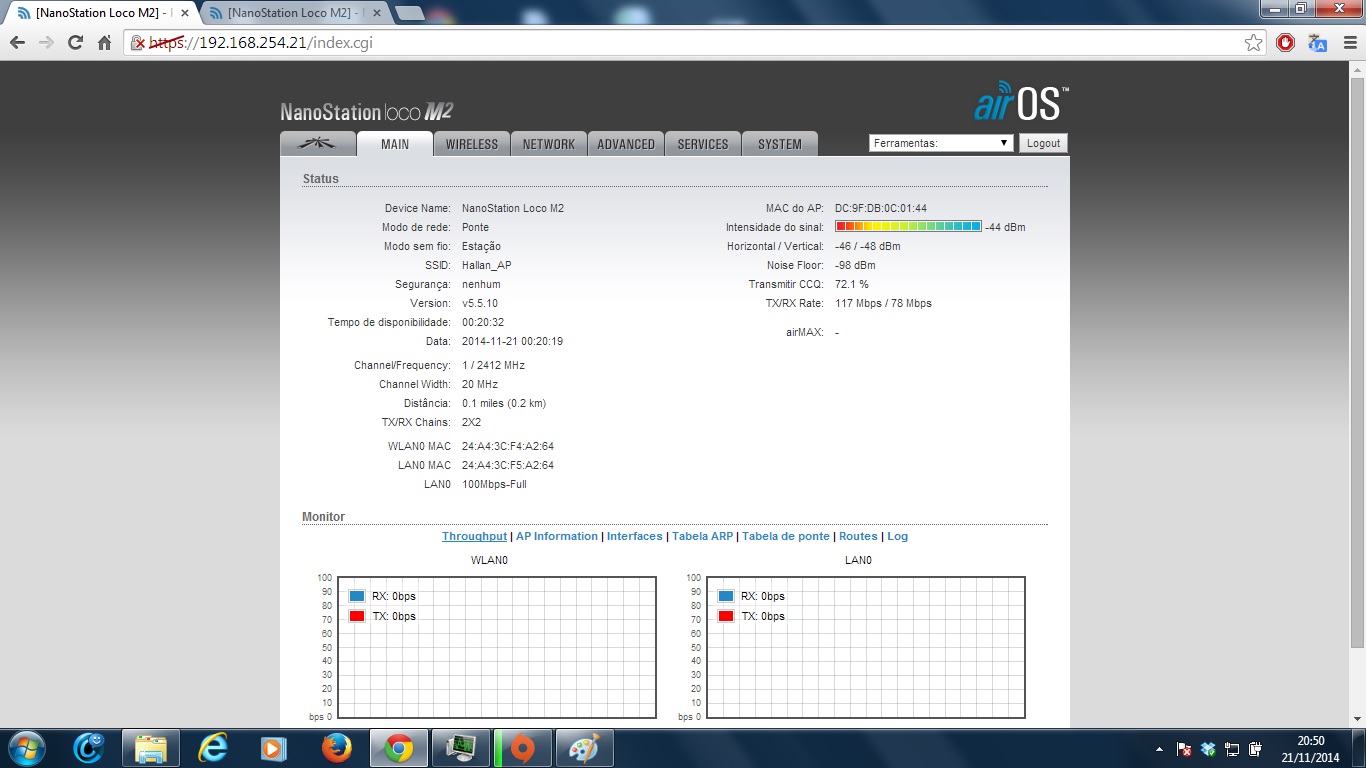This screenshot has width=1366, height=768.
Task: Click the TX/RX rate 117 Mbps / 78 Mbps
Action: tap(883, 303)
